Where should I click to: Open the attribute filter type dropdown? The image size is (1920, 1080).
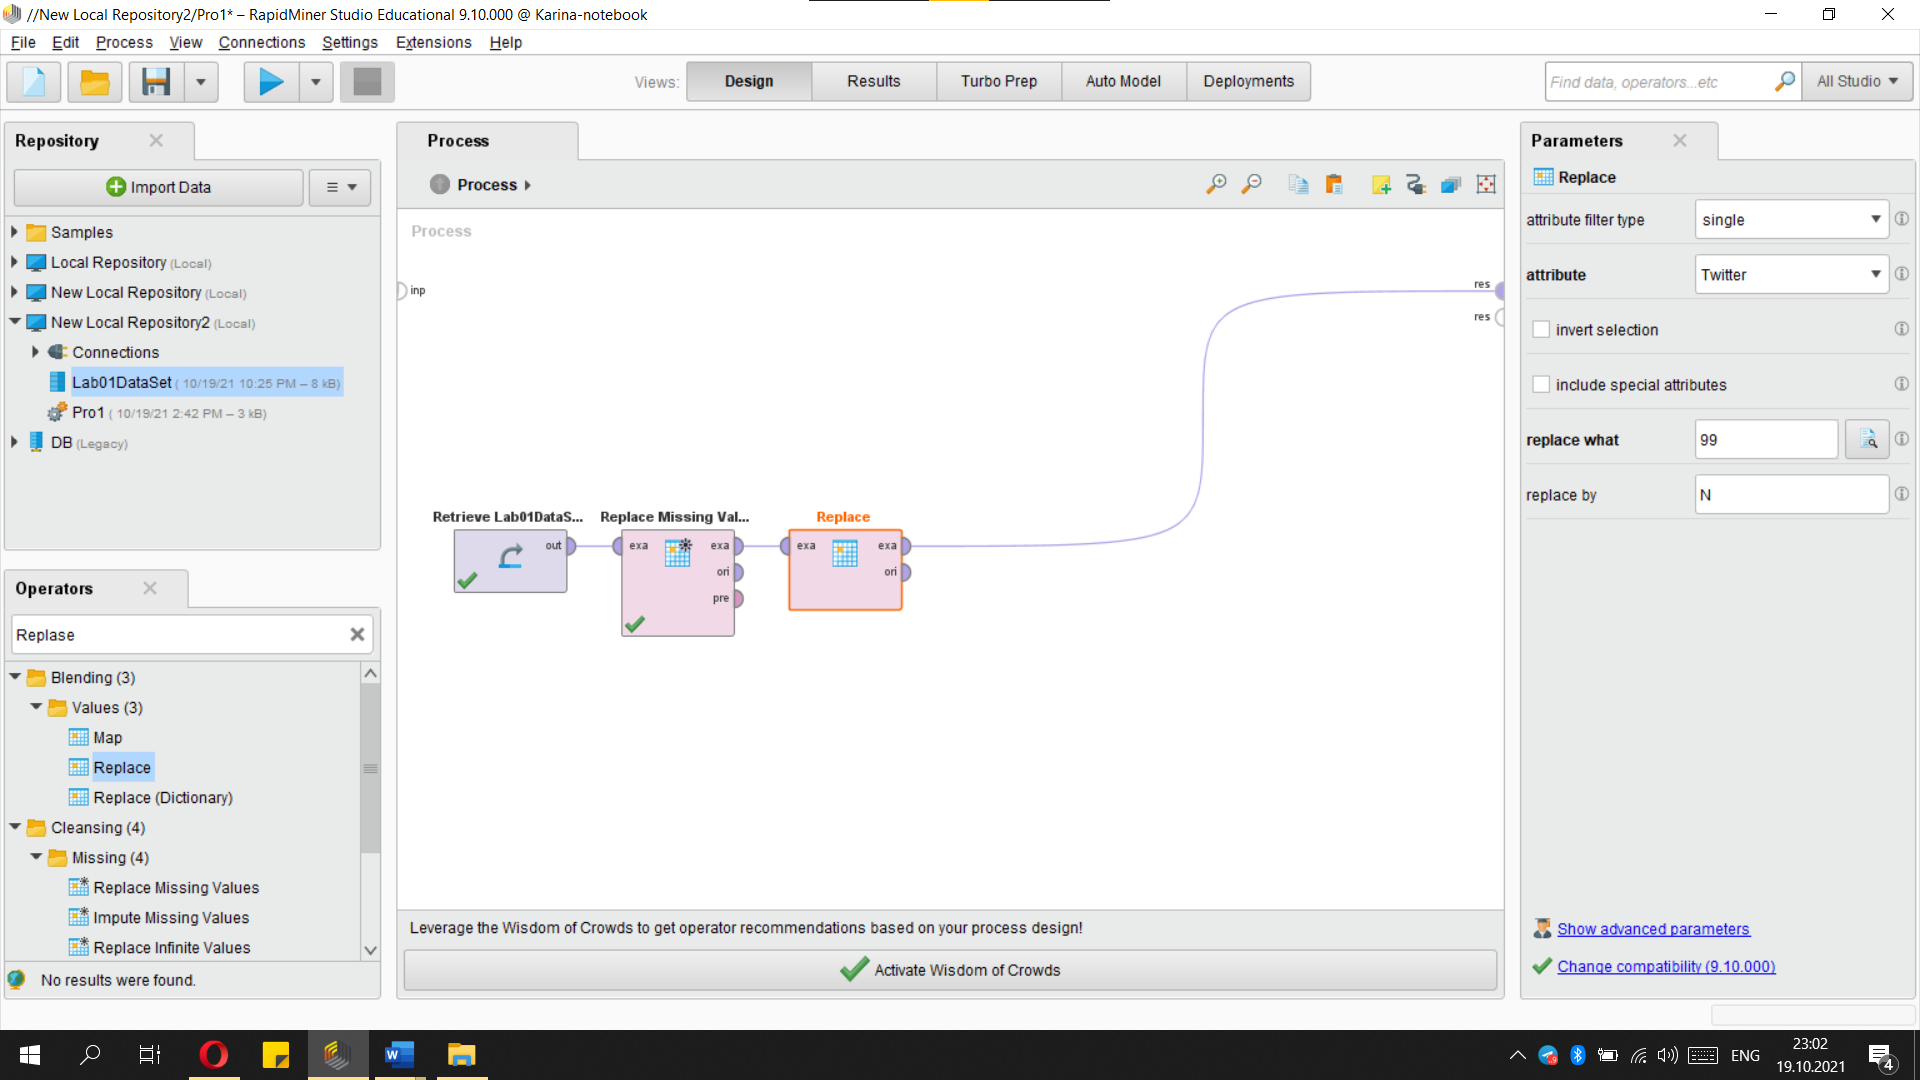pyautogui.click(x=1791, y=219)
